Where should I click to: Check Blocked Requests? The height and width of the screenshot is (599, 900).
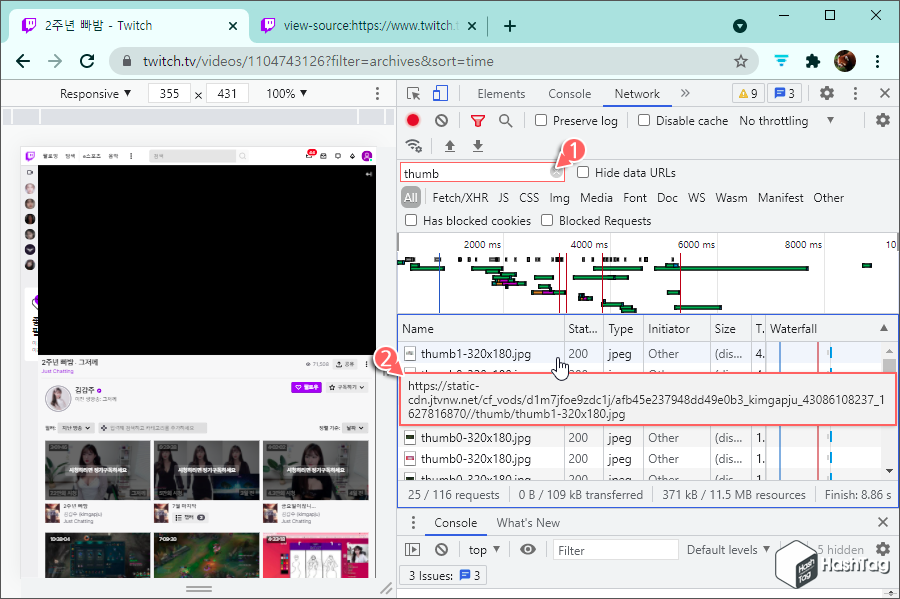pyautogui.click(x=547, y=220)
